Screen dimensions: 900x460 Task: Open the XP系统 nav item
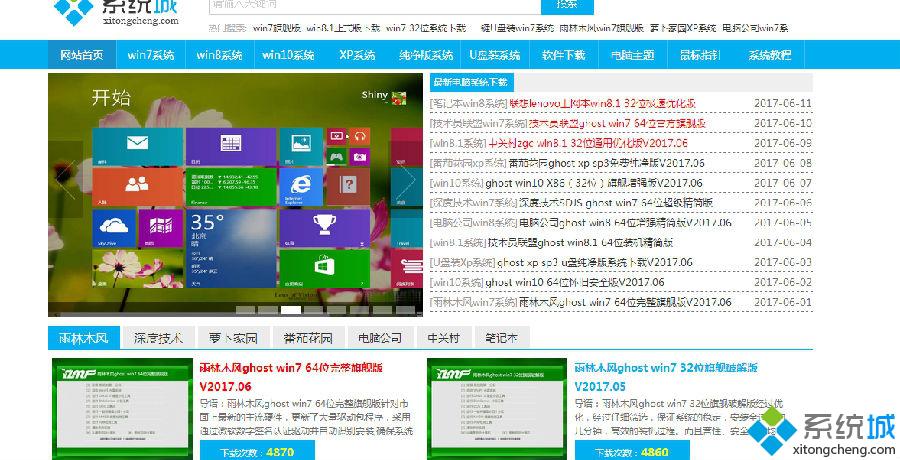[x=357, y=55]
